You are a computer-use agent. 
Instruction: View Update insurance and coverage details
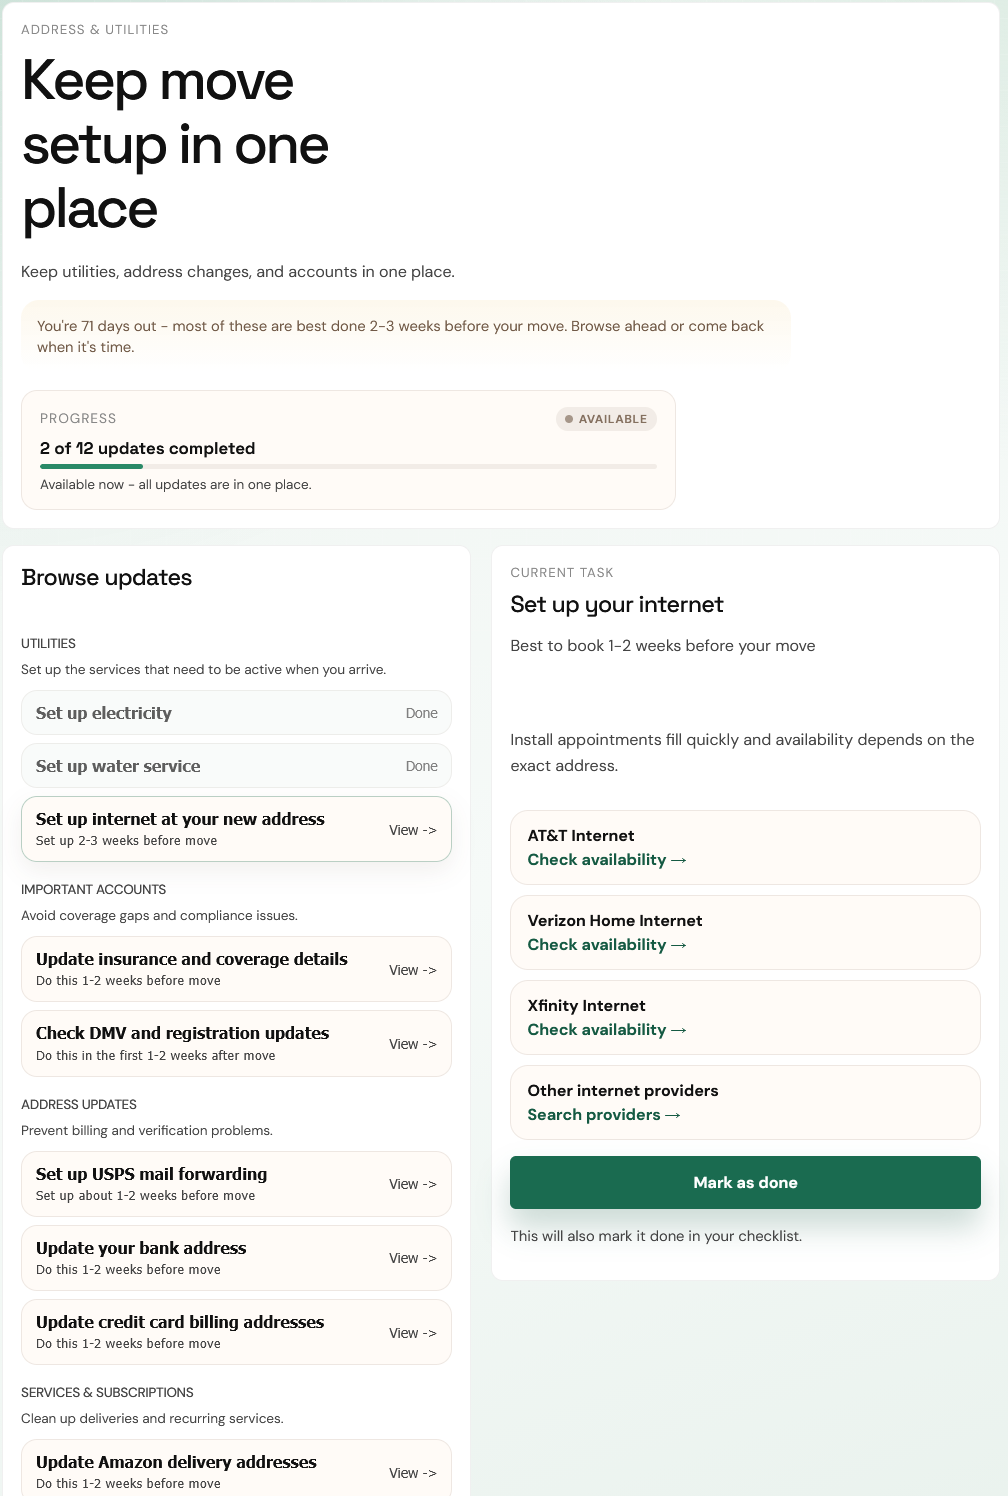236,969
